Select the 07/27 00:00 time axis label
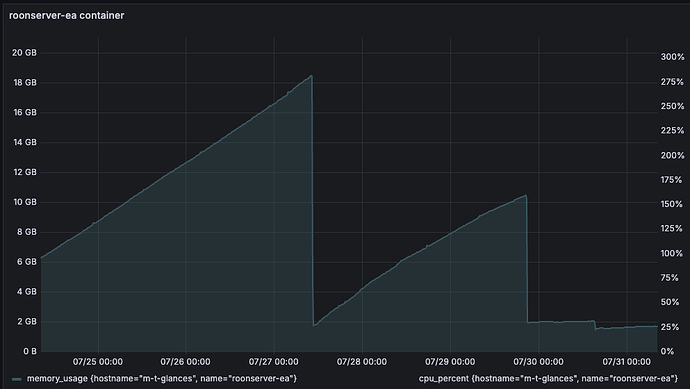 273,362
